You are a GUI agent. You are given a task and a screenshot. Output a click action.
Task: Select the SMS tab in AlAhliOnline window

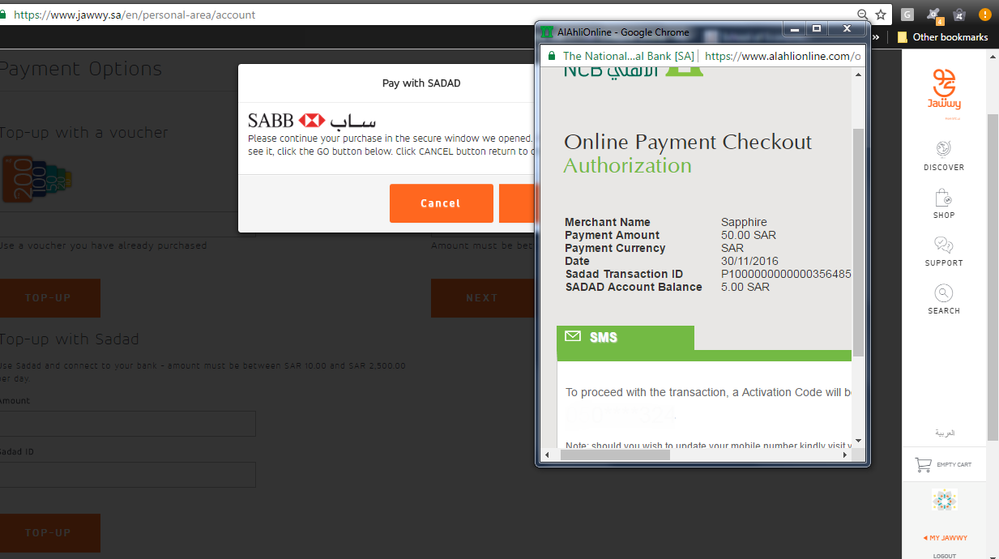[625, 337]
